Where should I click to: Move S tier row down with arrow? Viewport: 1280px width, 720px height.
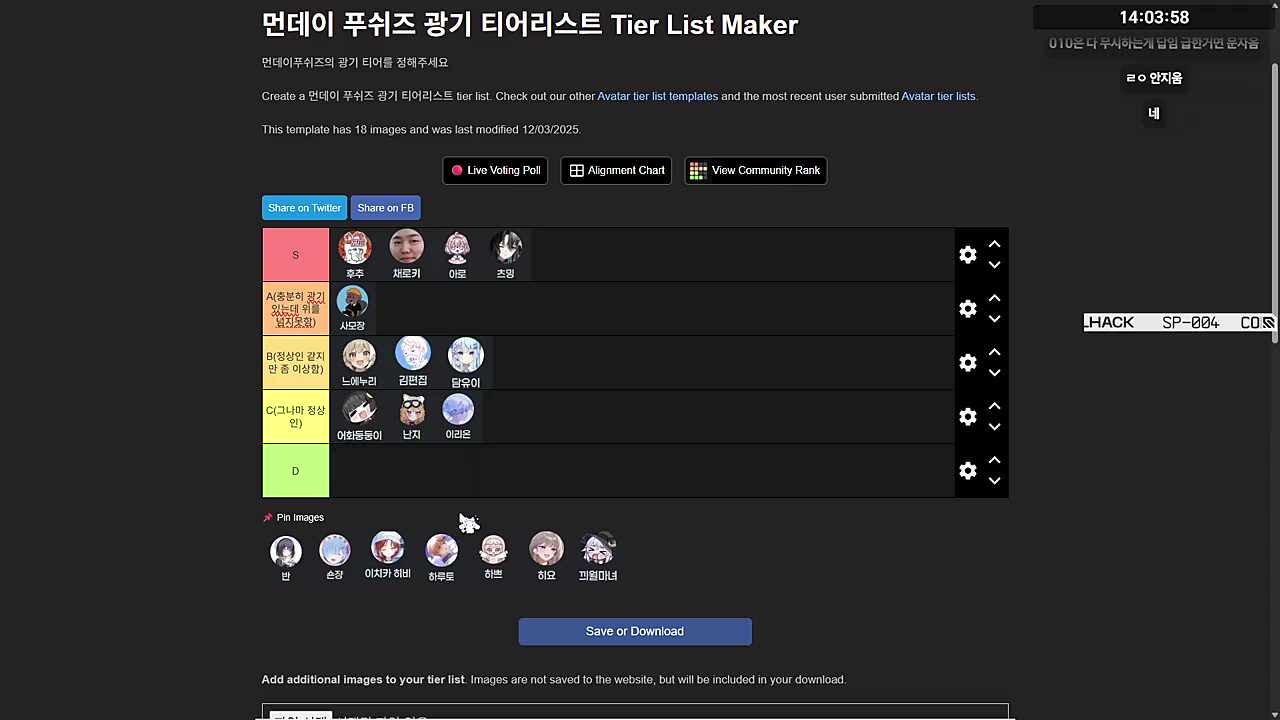pyautogui.click(x=994, y=266)
